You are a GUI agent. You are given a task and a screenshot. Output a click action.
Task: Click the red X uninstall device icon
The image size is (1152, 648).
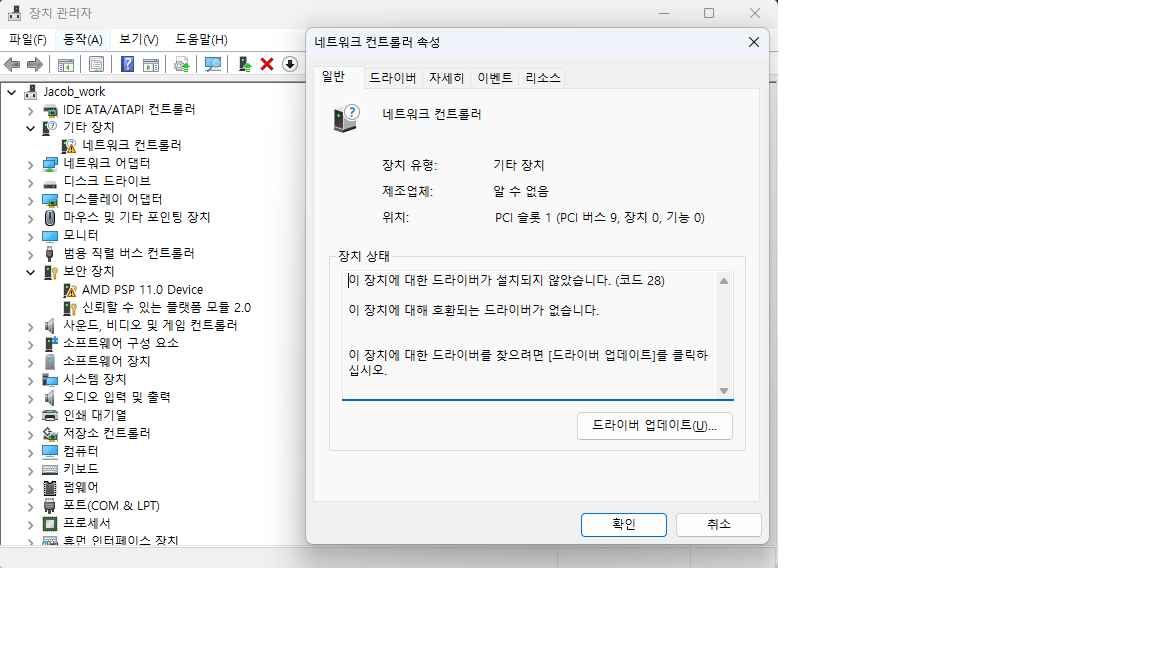click(267, 65)
